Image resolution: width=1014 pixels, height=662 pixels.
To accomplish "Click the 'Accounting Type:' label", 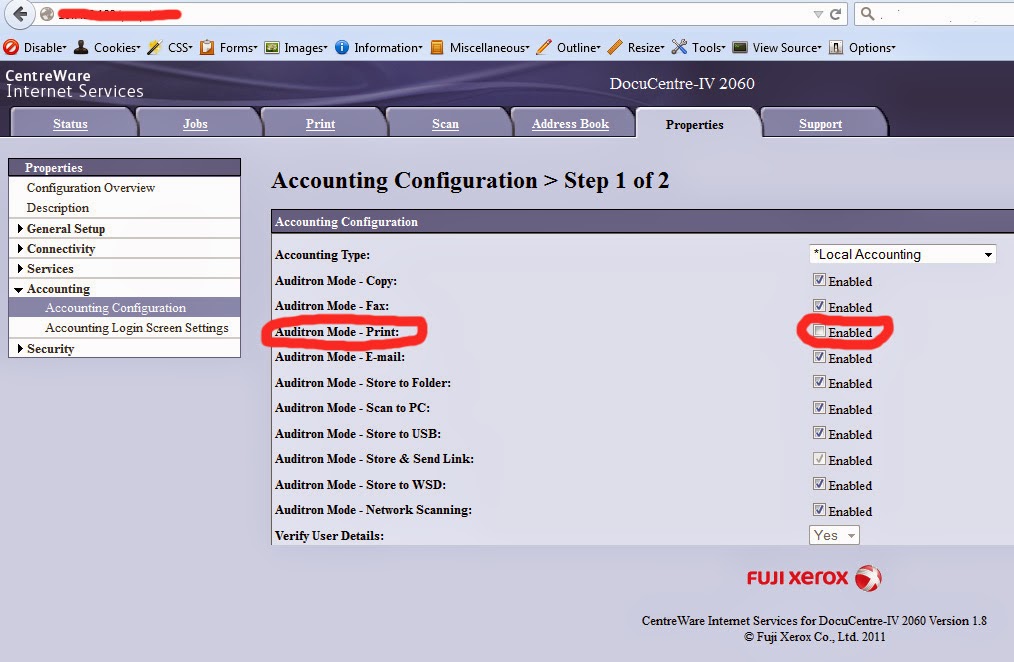I will (x=322, y=255).
